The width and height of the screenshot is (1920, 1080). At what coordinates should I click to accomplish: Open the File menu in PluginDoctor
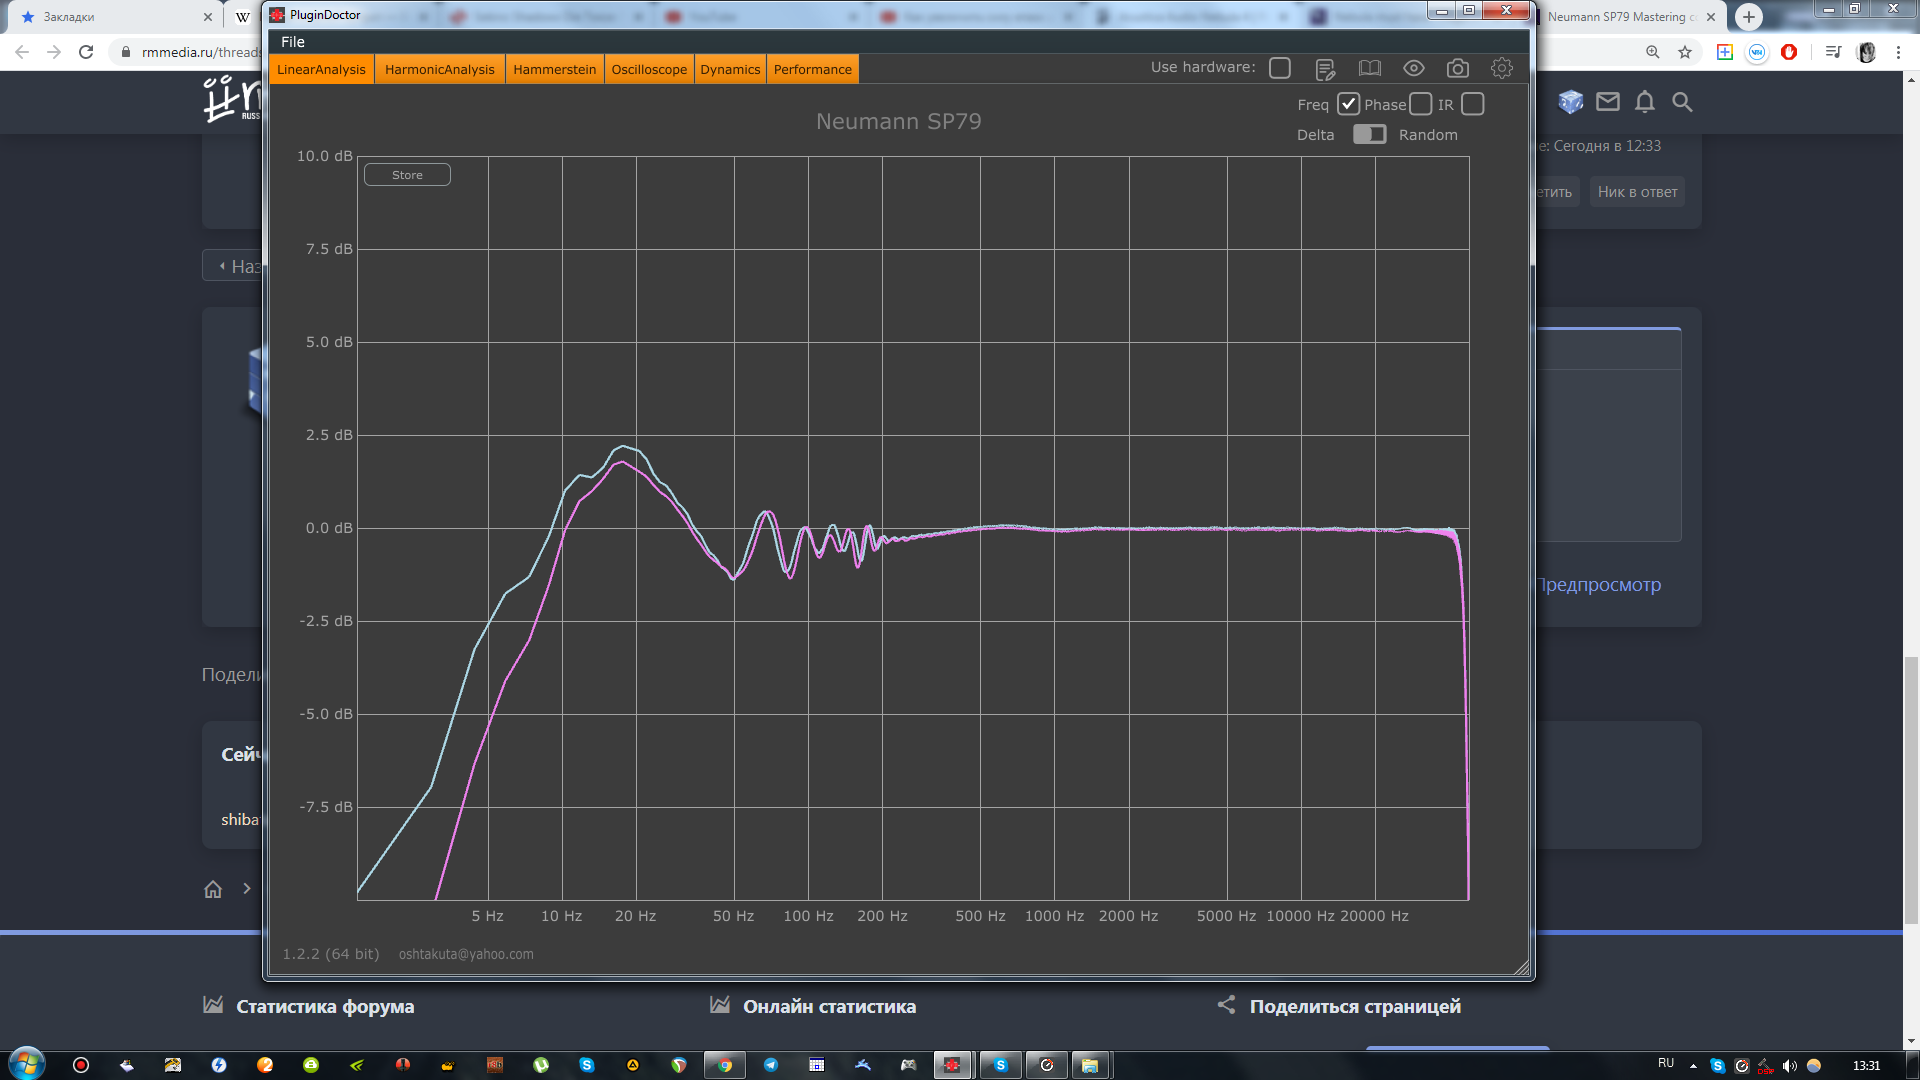(293, 42)
